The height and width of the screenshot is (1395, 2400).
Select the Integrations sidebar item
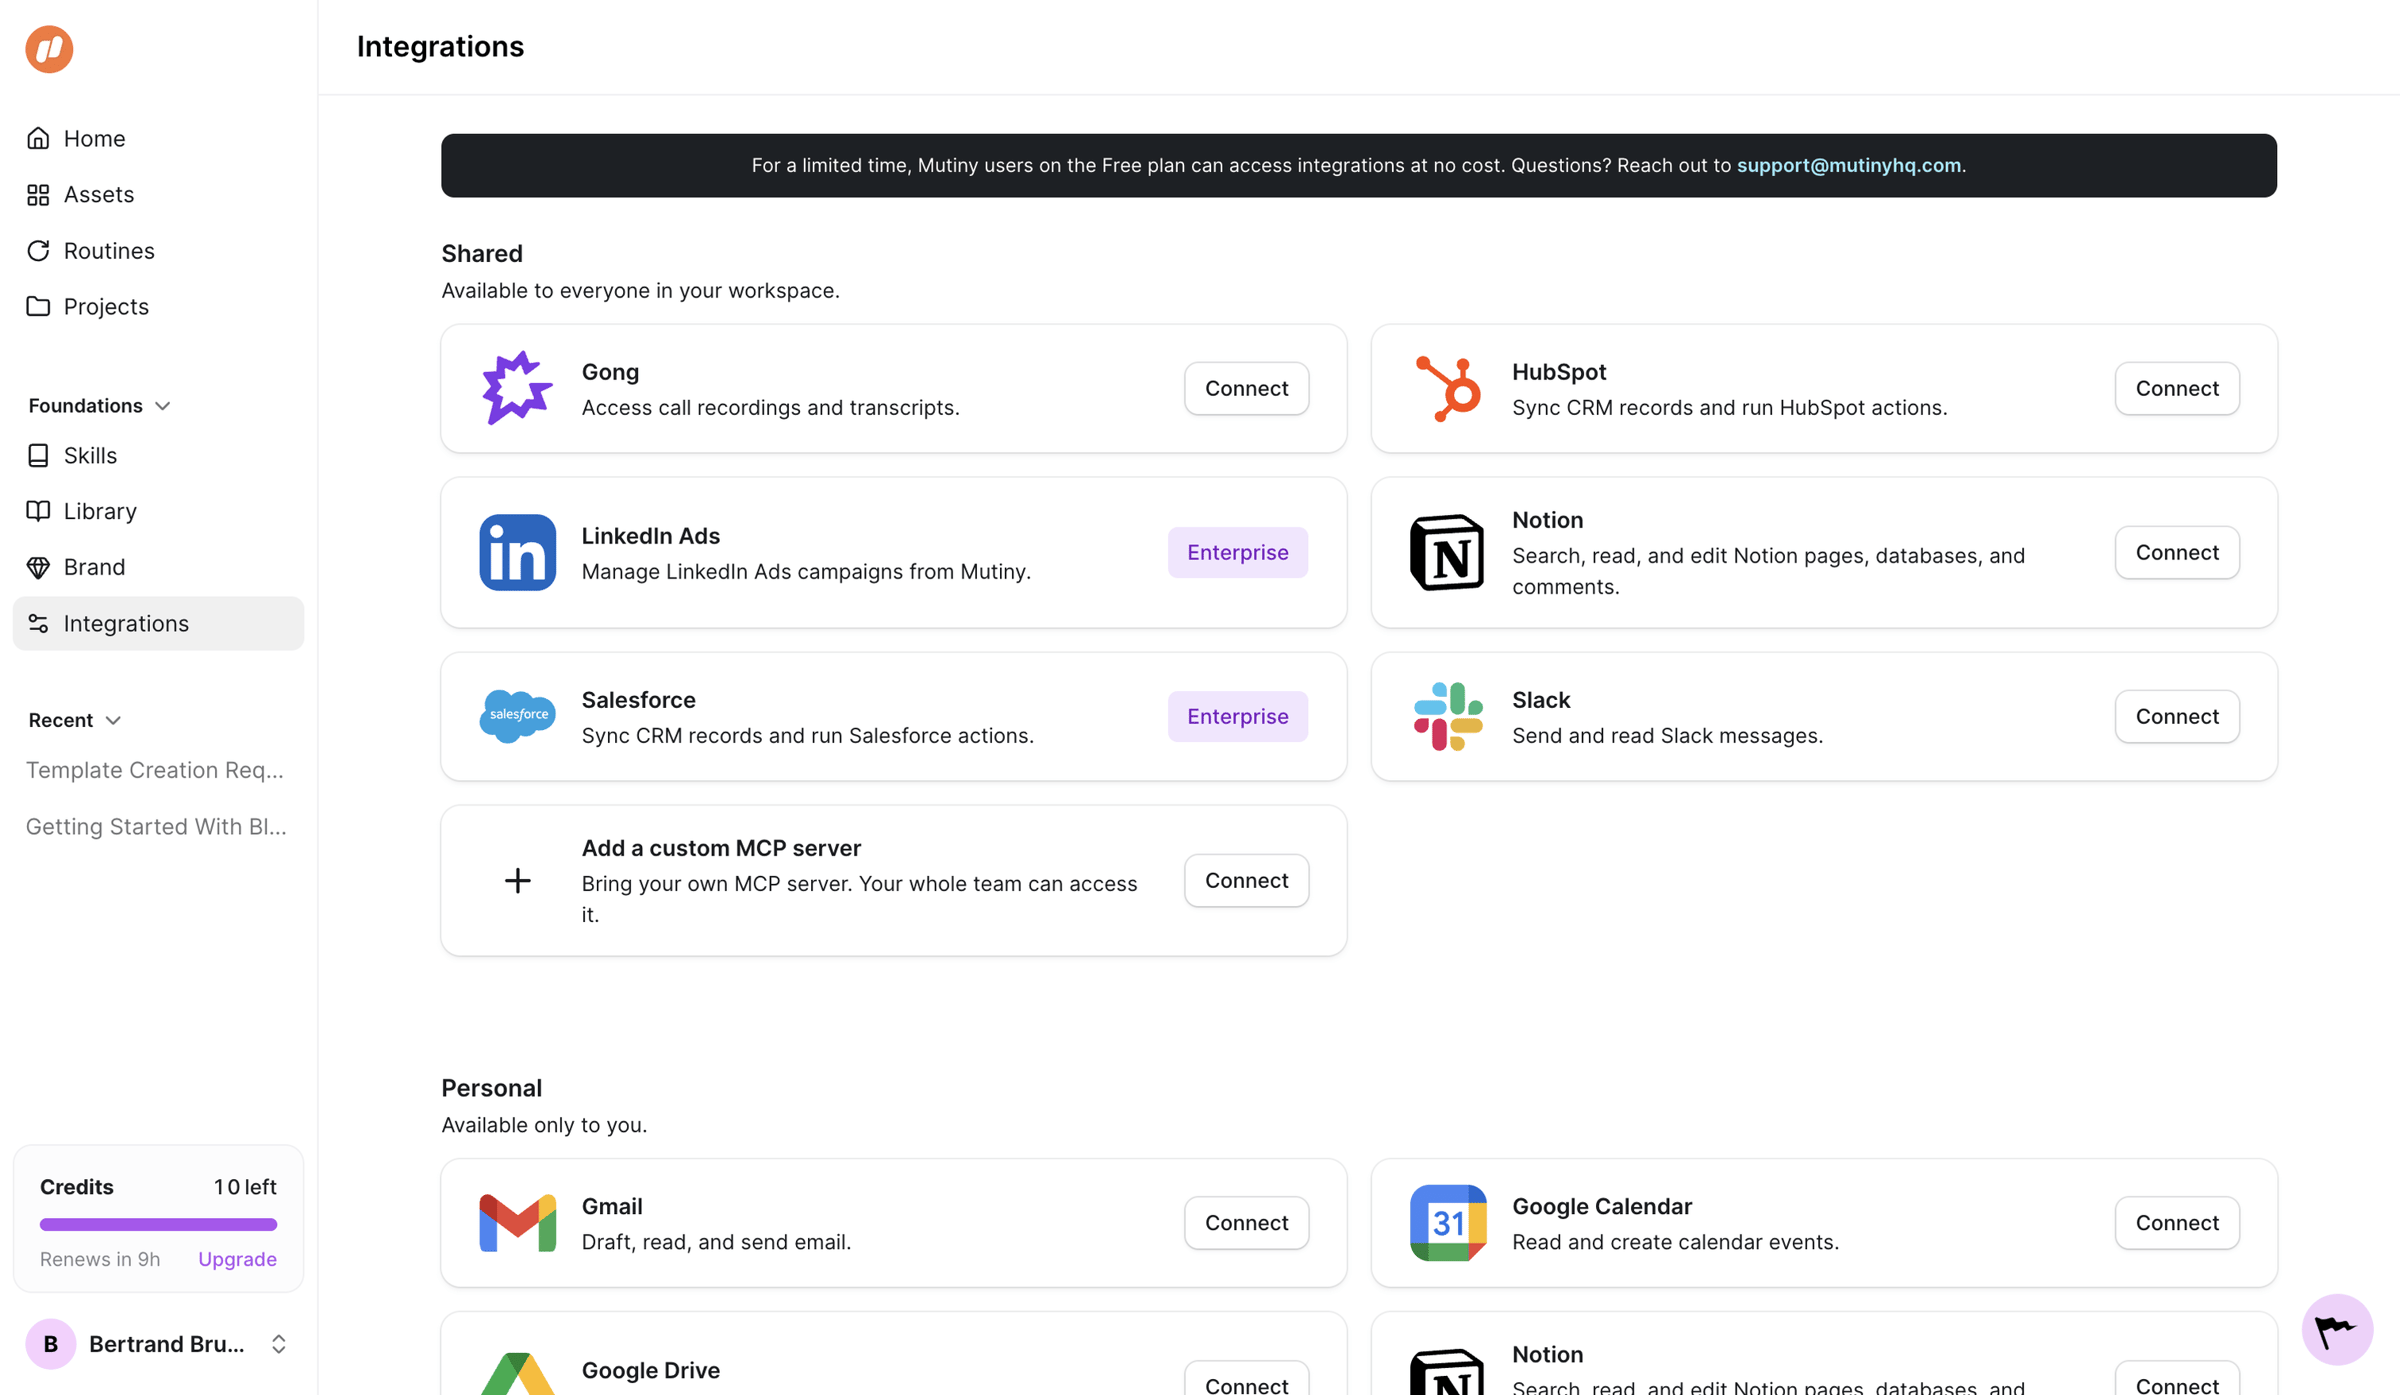click(x=158, y=623)
